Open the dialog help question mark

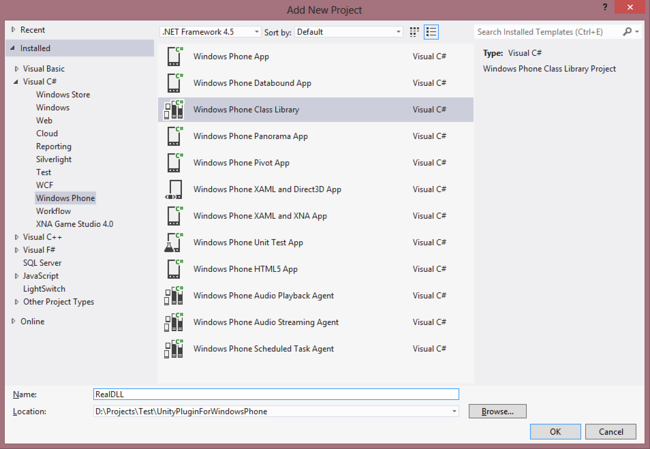click(605, 7)
